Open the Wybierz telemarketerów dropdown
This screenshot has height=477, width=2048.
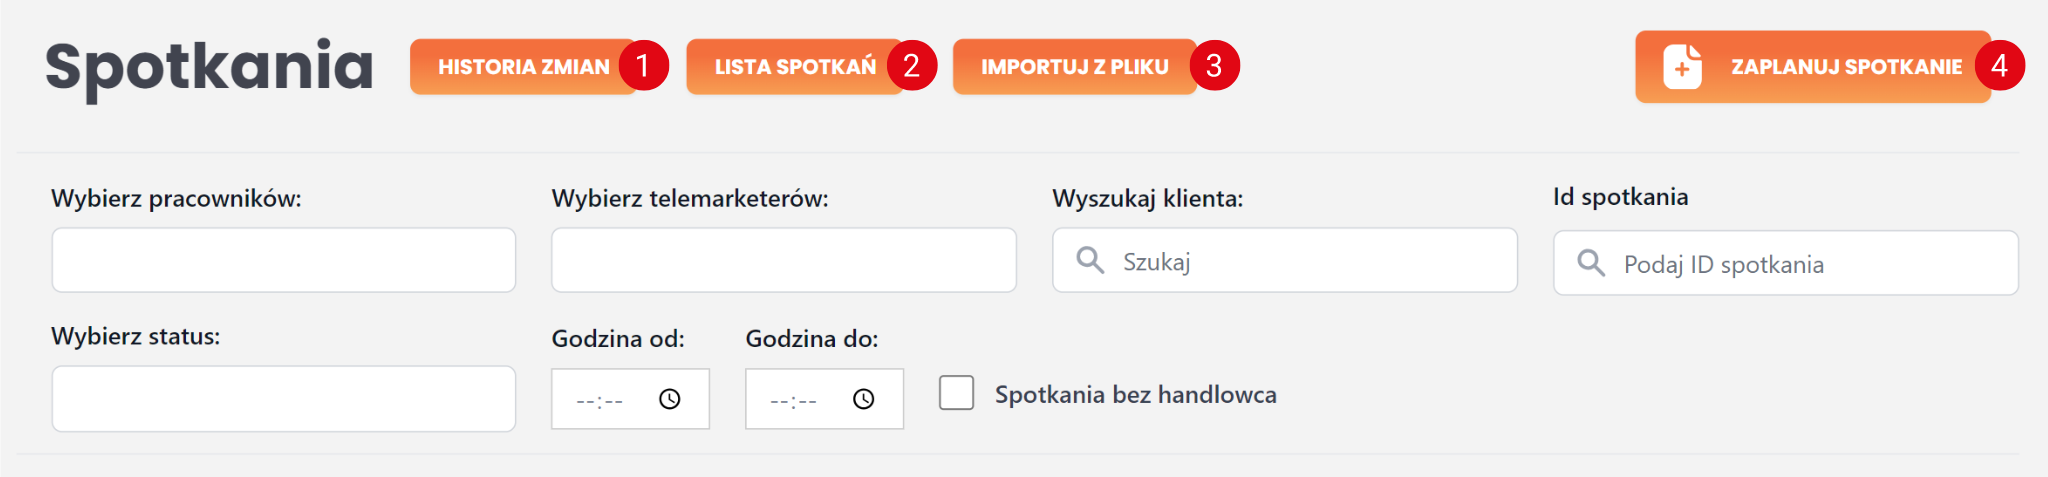click(783, 260)
